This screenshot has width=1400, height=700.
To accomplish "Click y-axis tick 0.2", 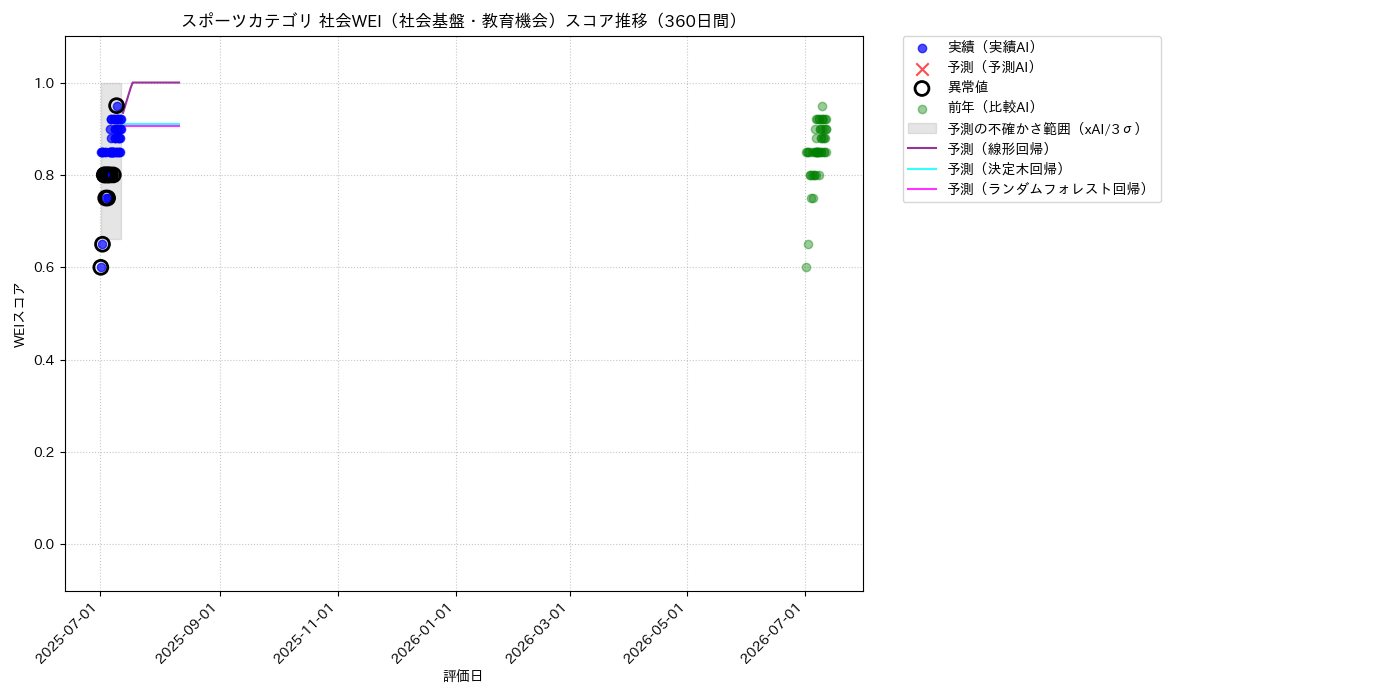I will (x=43, y=452).
